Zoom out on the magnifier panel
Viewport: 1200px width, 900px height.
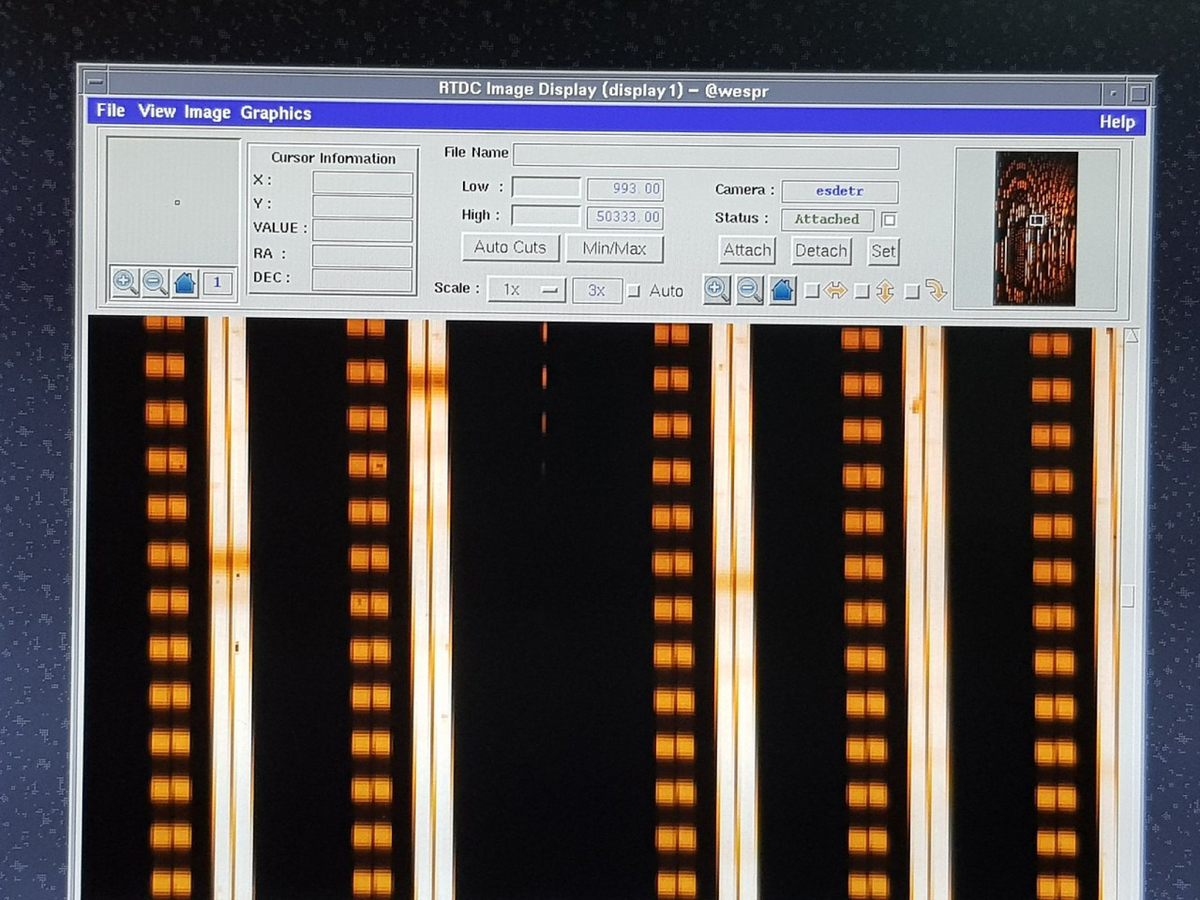[155, 282]
